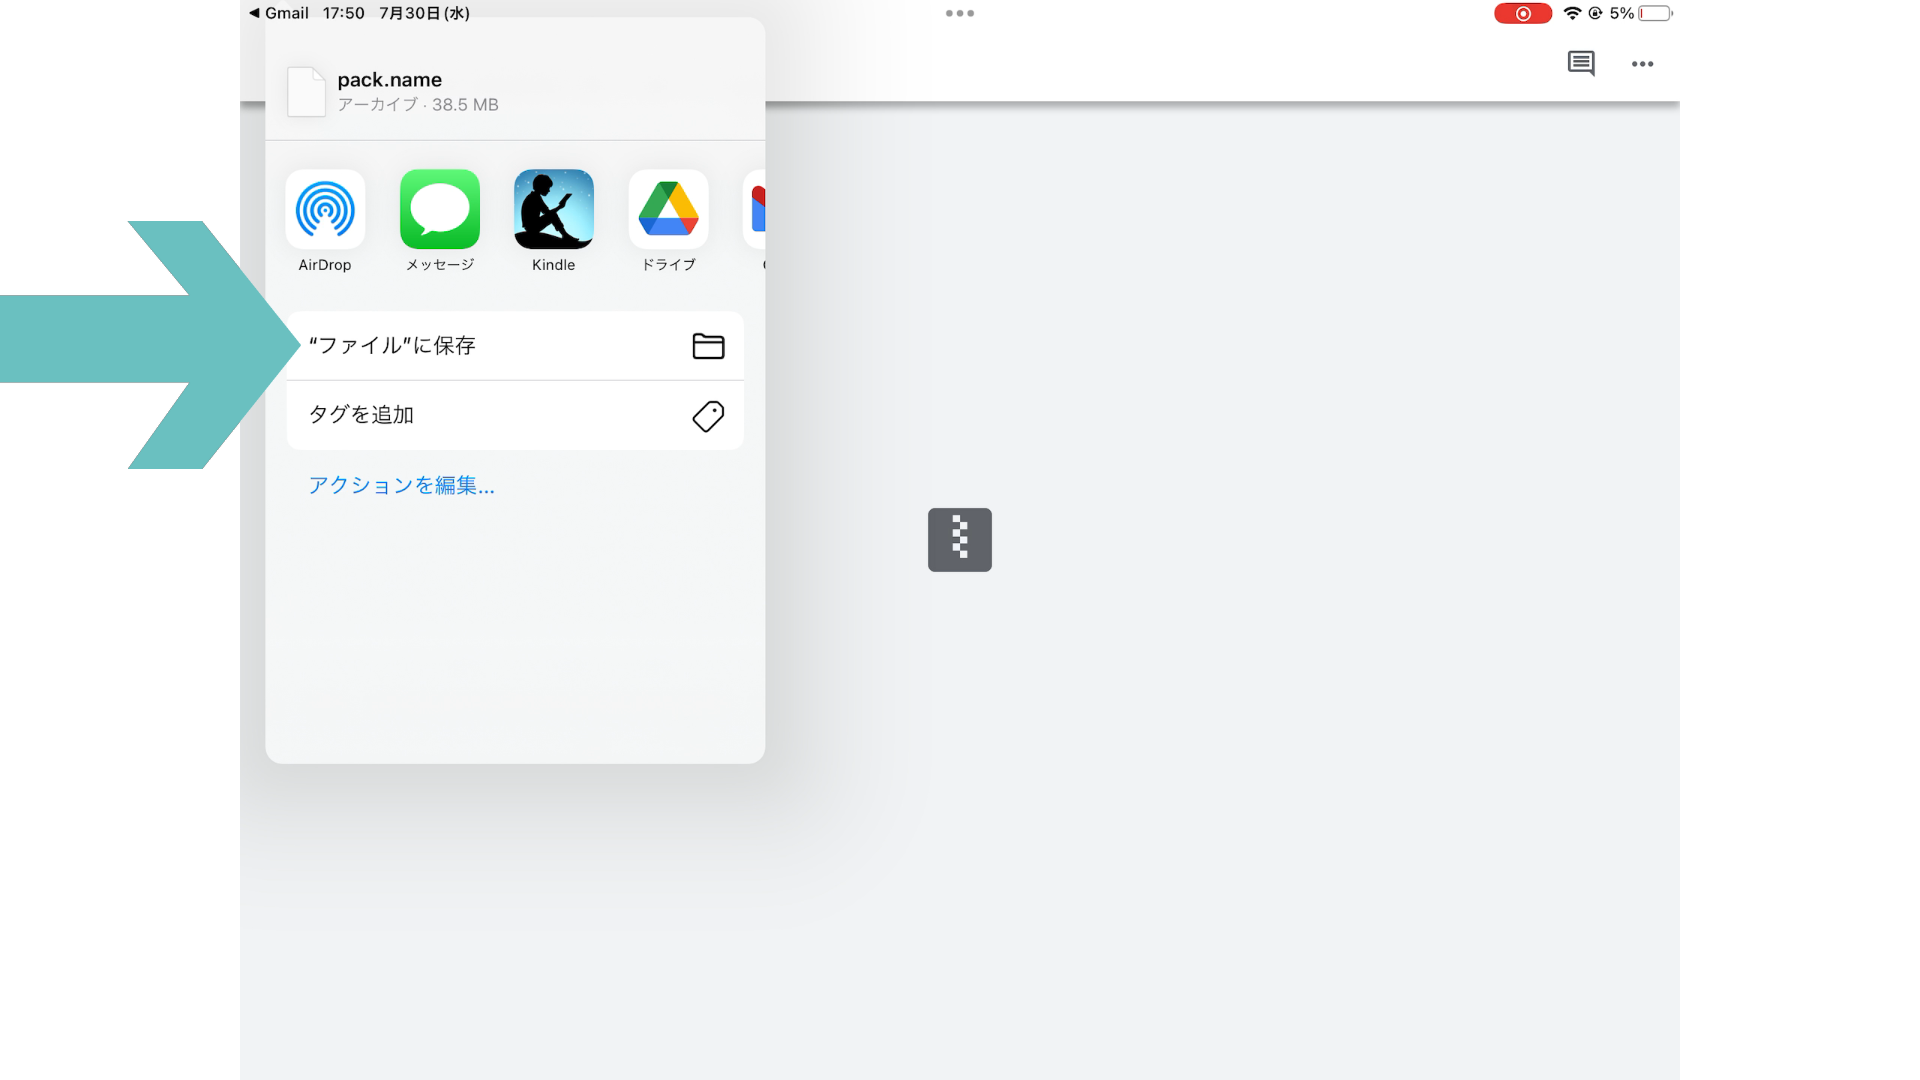Open アクションを編集... link
Screen dimensions: 1920x1080
[x=401, y=486]
